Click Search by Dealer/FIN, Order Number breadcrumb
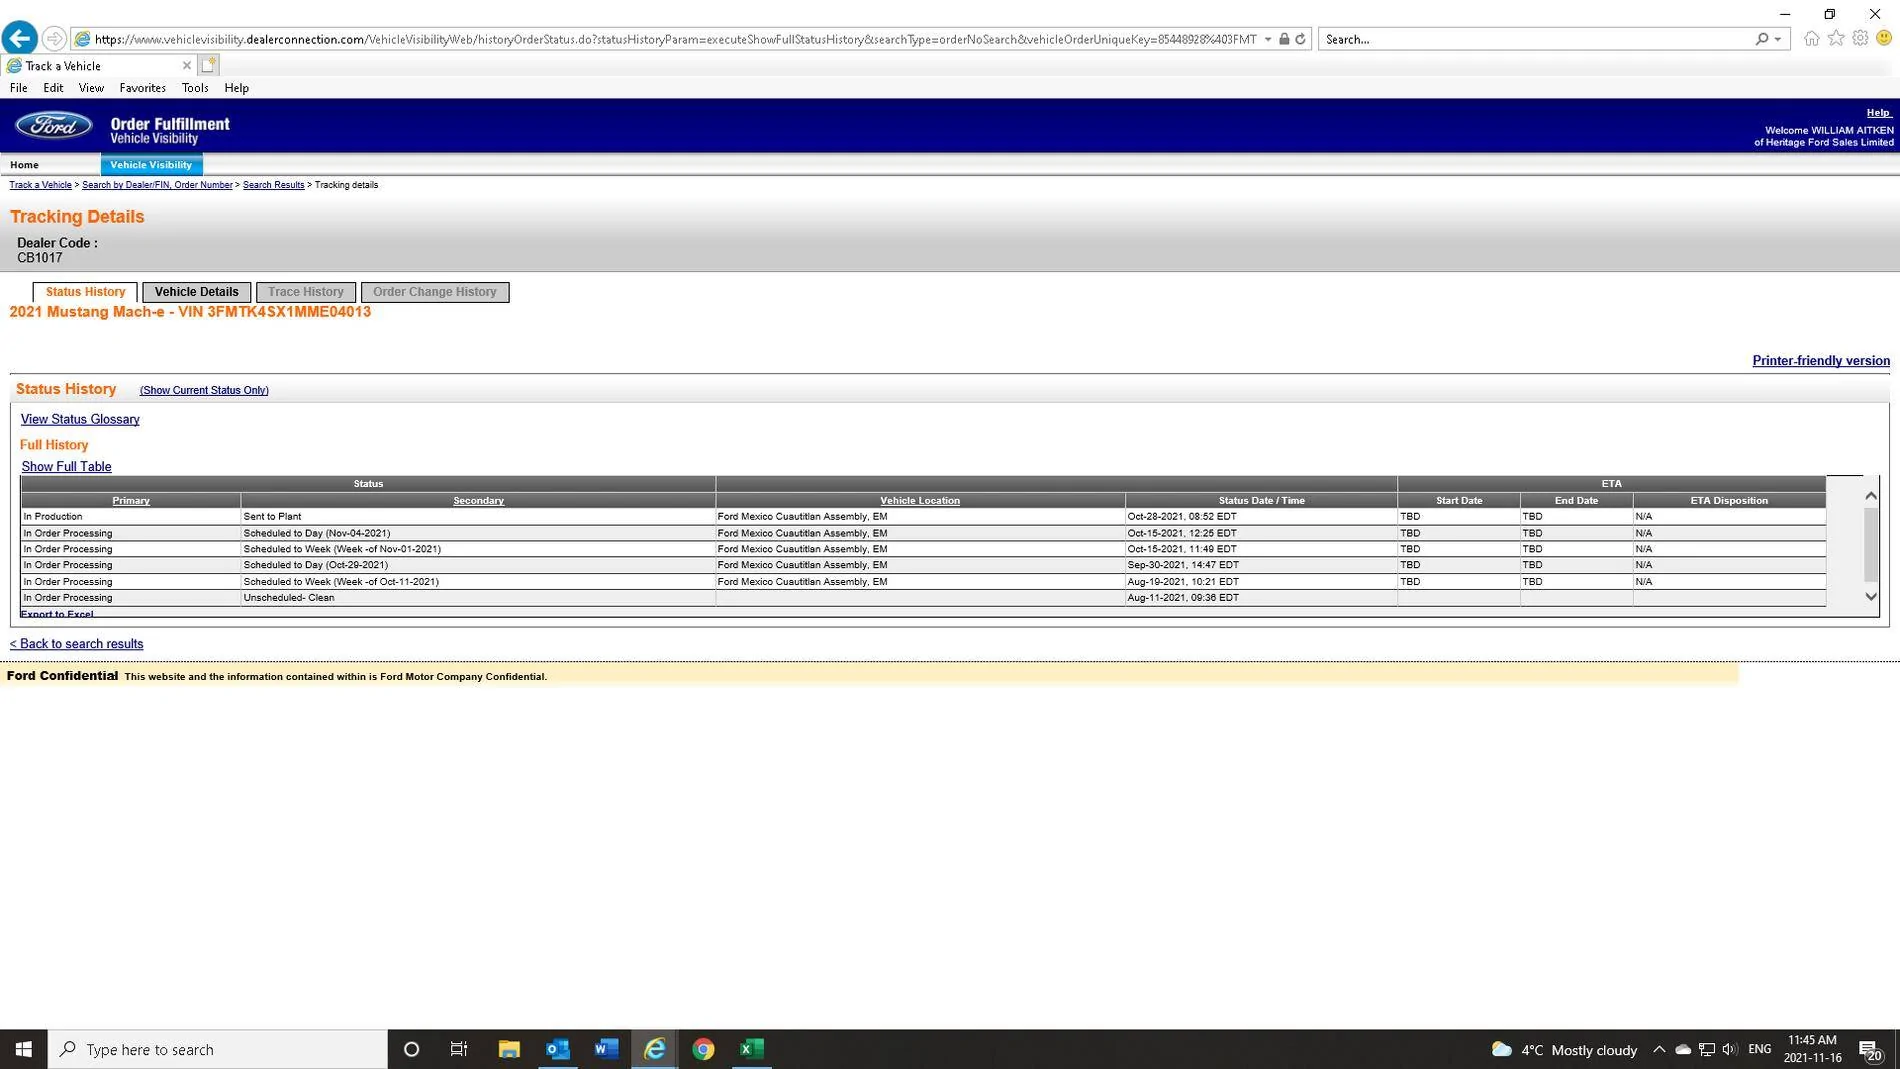 [157, 185]
